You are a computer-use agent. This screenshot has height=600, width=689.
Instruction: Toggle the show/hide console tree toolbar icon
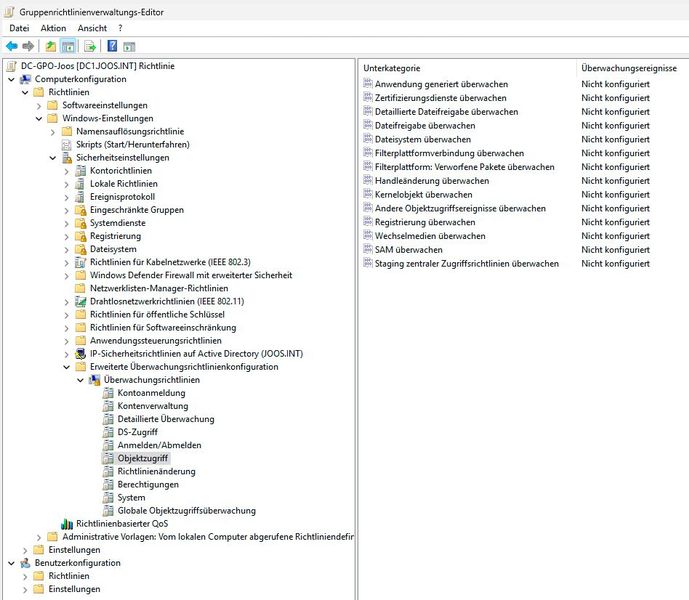pyautogui.click(x=68, y=46)
